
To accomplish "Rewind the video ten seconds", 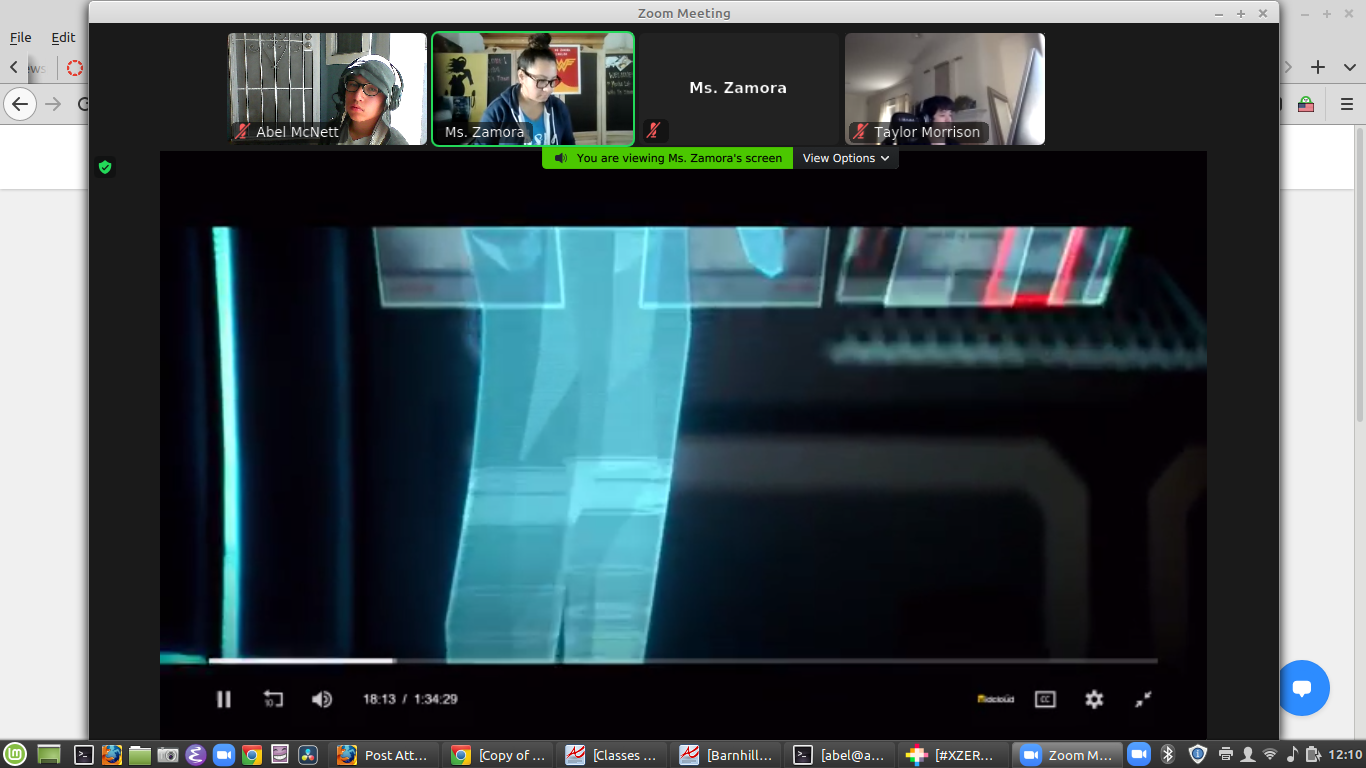I will point(273,699).
